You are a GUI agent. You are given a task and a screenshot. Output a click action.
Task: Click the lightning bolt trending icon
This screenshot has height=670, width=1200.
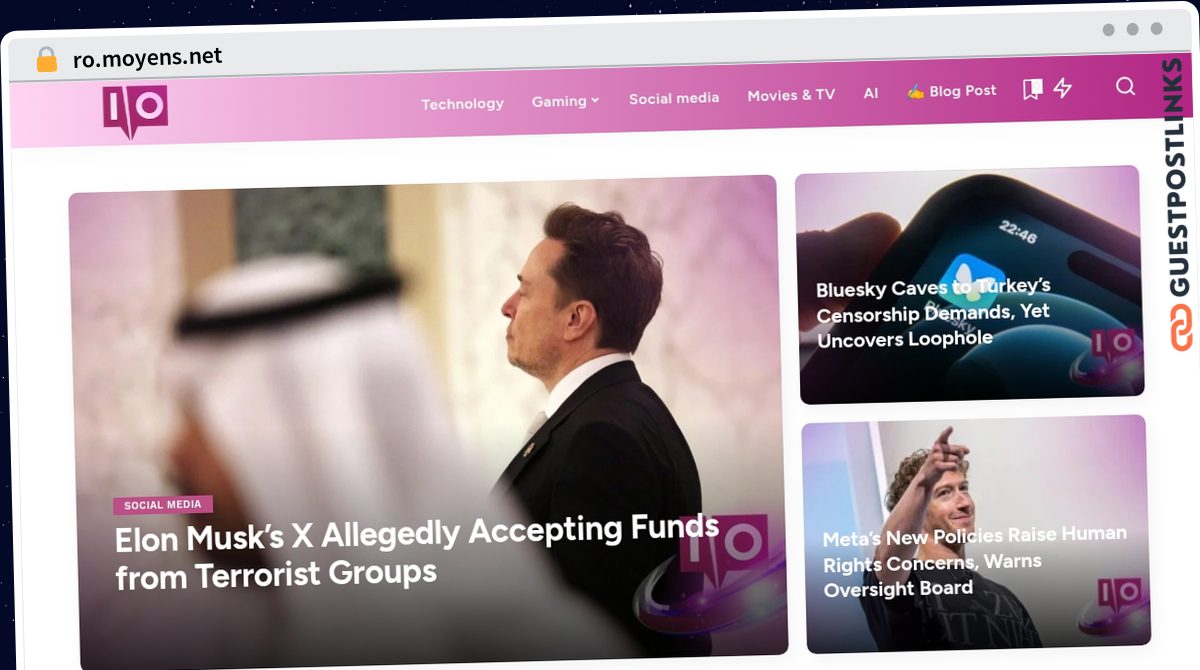[1062, 88]
